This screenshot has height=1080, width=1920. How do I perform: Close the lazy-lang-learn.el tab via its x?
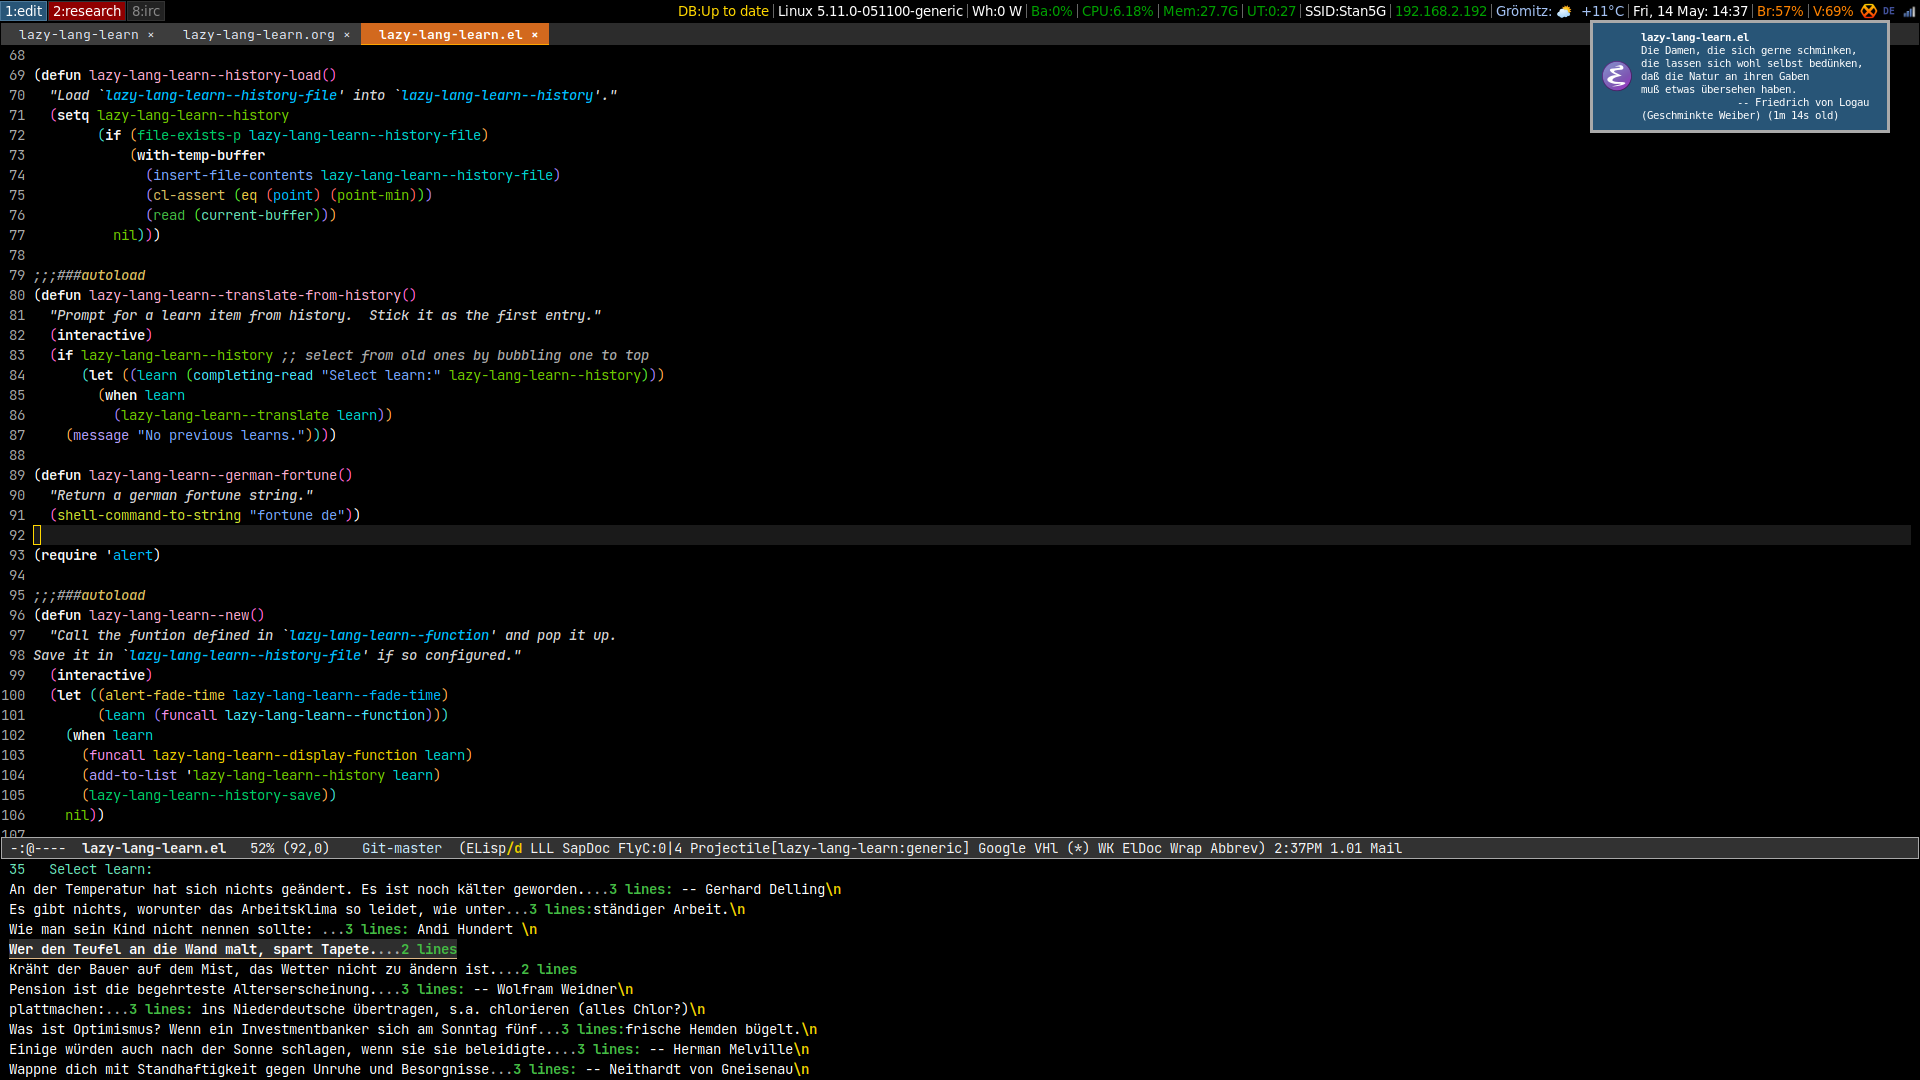(x=535, y=35)
